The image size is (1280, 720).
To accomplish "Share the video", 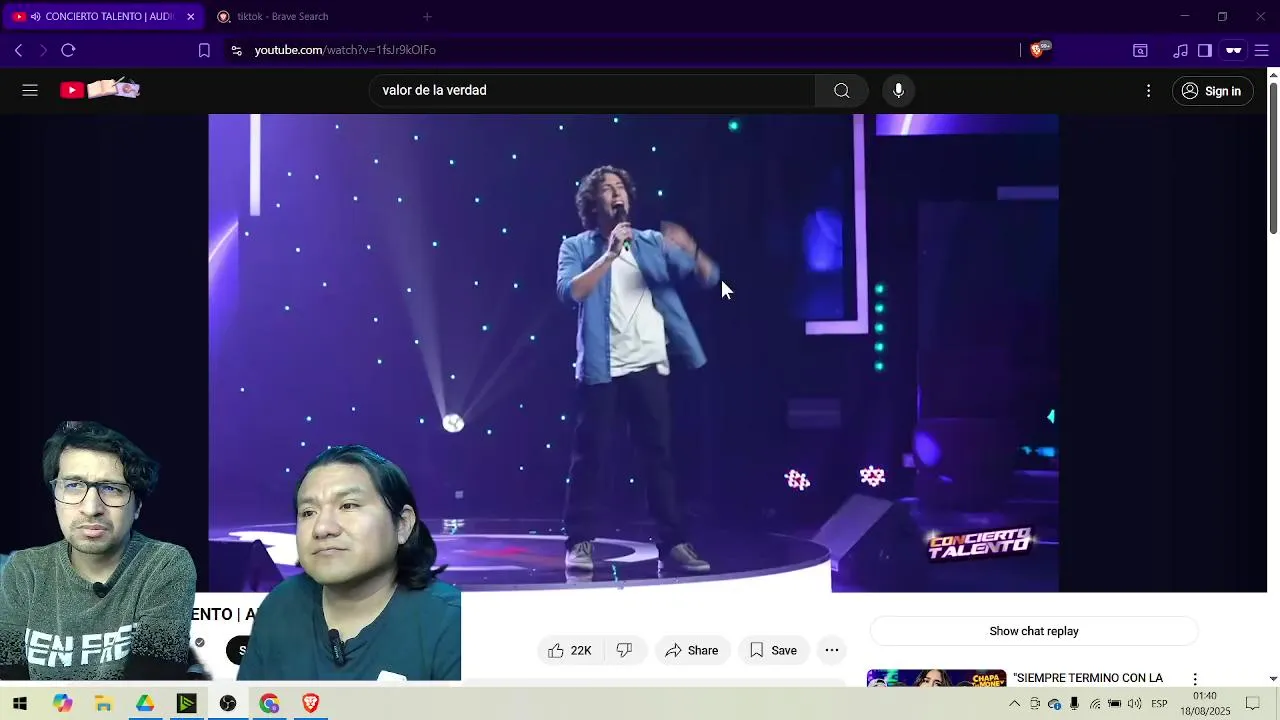I will [x=692, y=650].
